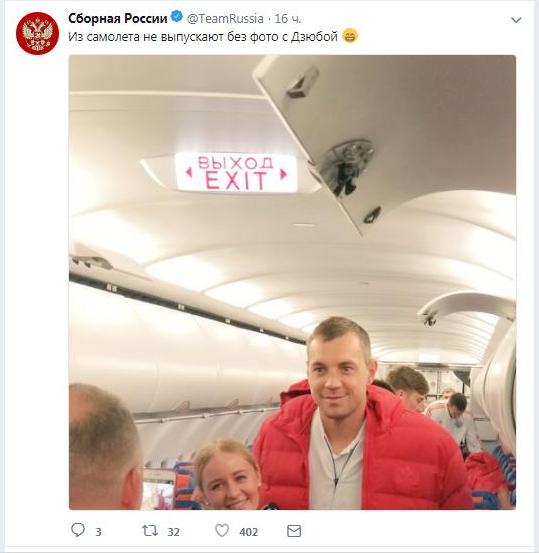539x553 pixels.
Task: Click the @TeamRussia handle
Action: pos(225,19)
